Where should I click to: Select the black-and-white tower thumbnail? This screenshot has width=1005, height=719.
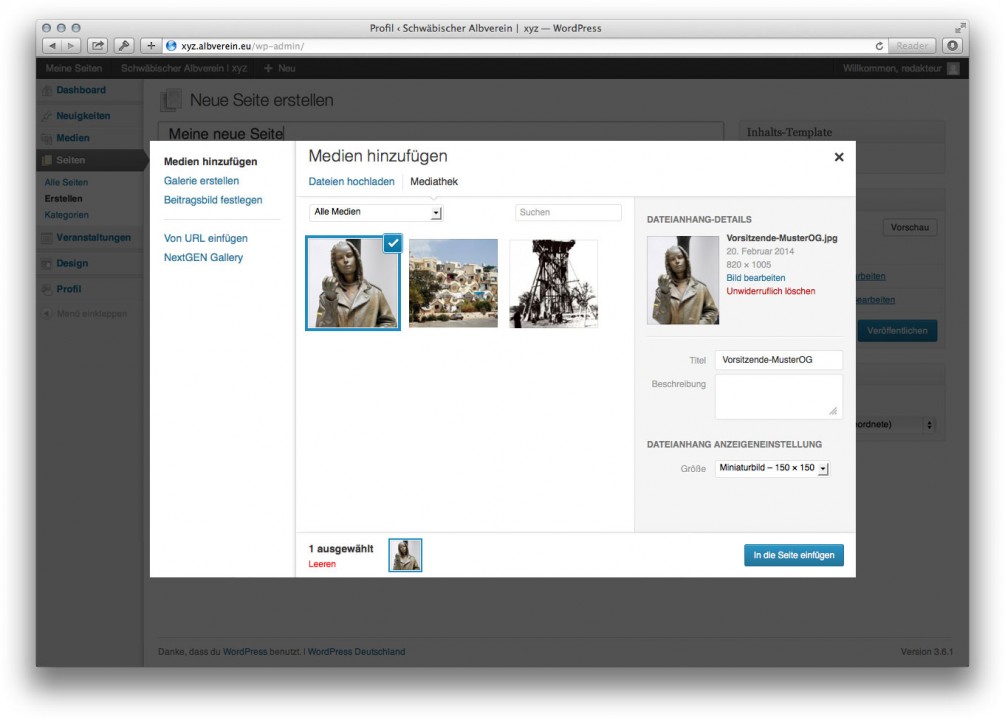(554, 283)
